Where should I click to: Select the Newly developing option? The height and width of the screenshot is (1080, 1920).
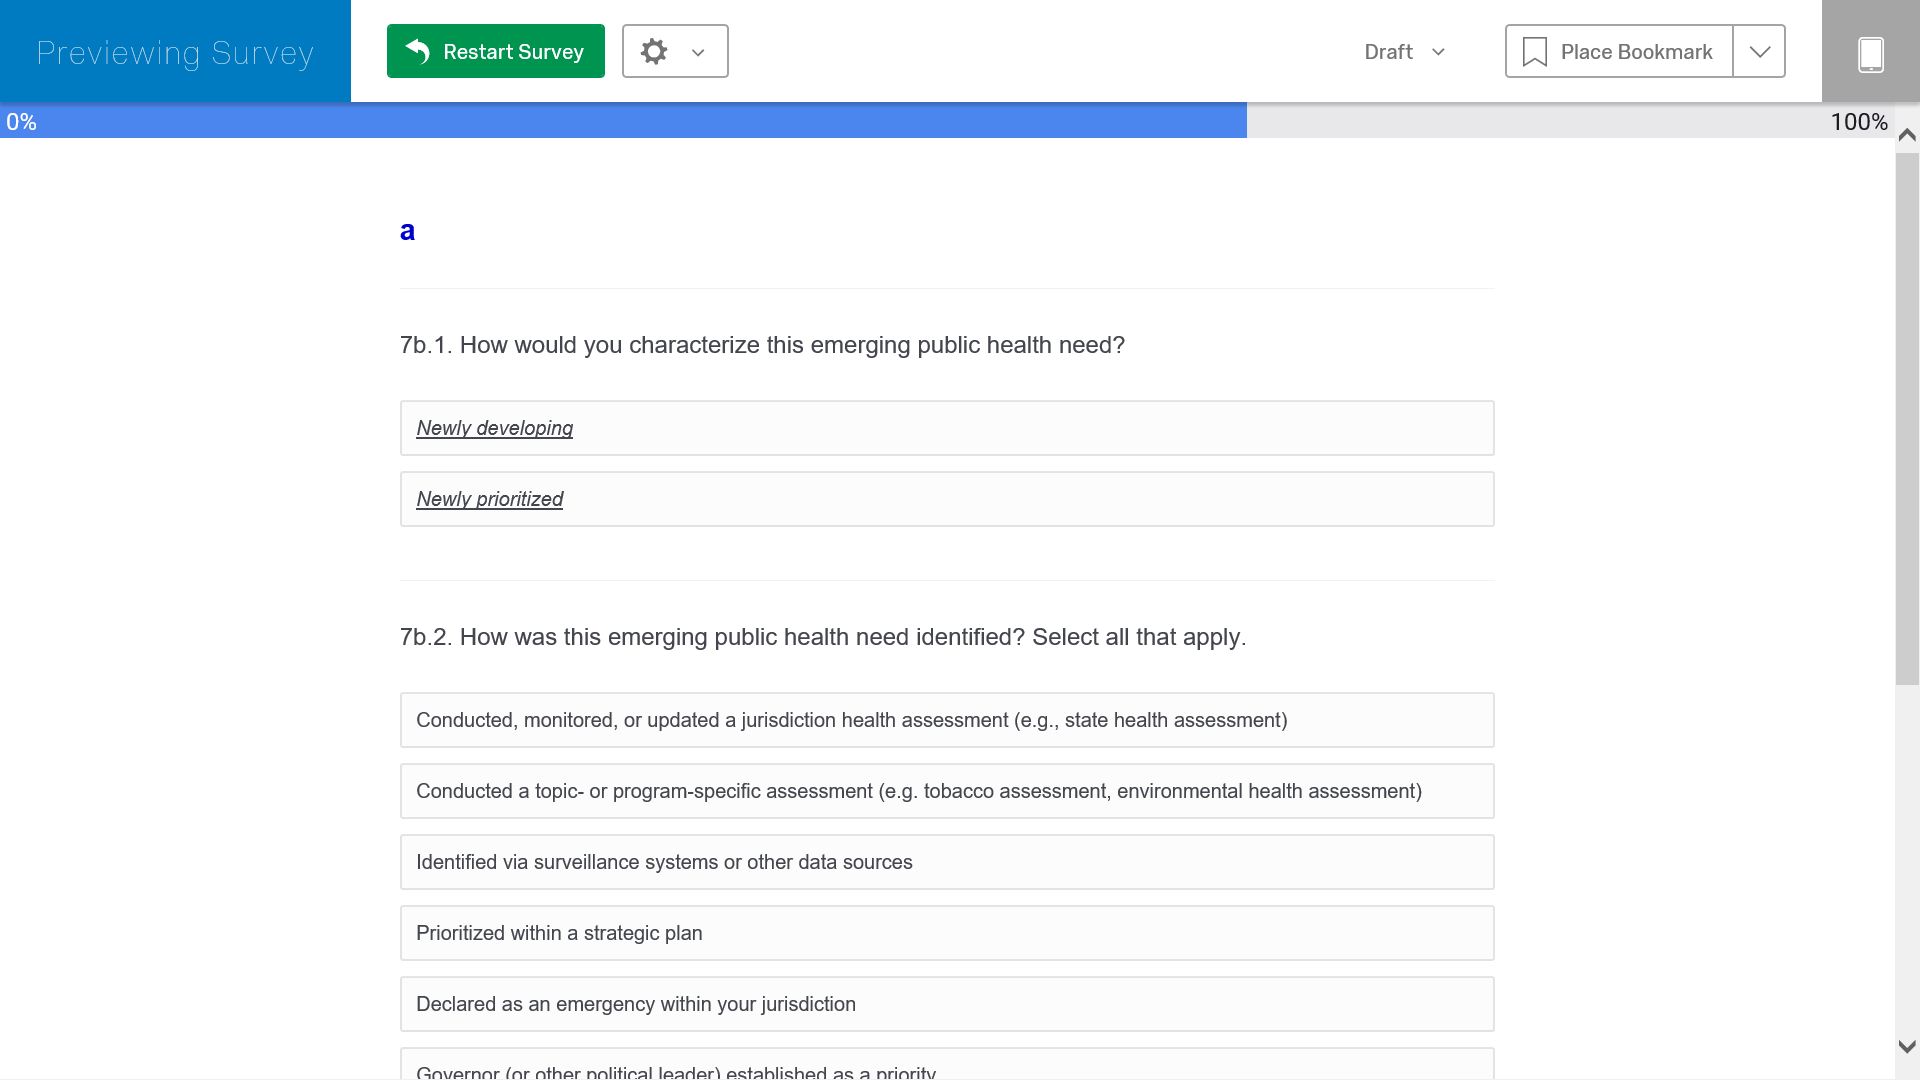946,428
